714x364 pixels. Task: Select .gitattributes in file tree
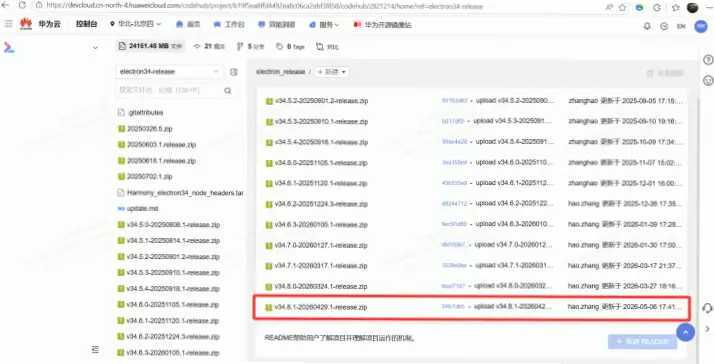click(x=145, y=113)
